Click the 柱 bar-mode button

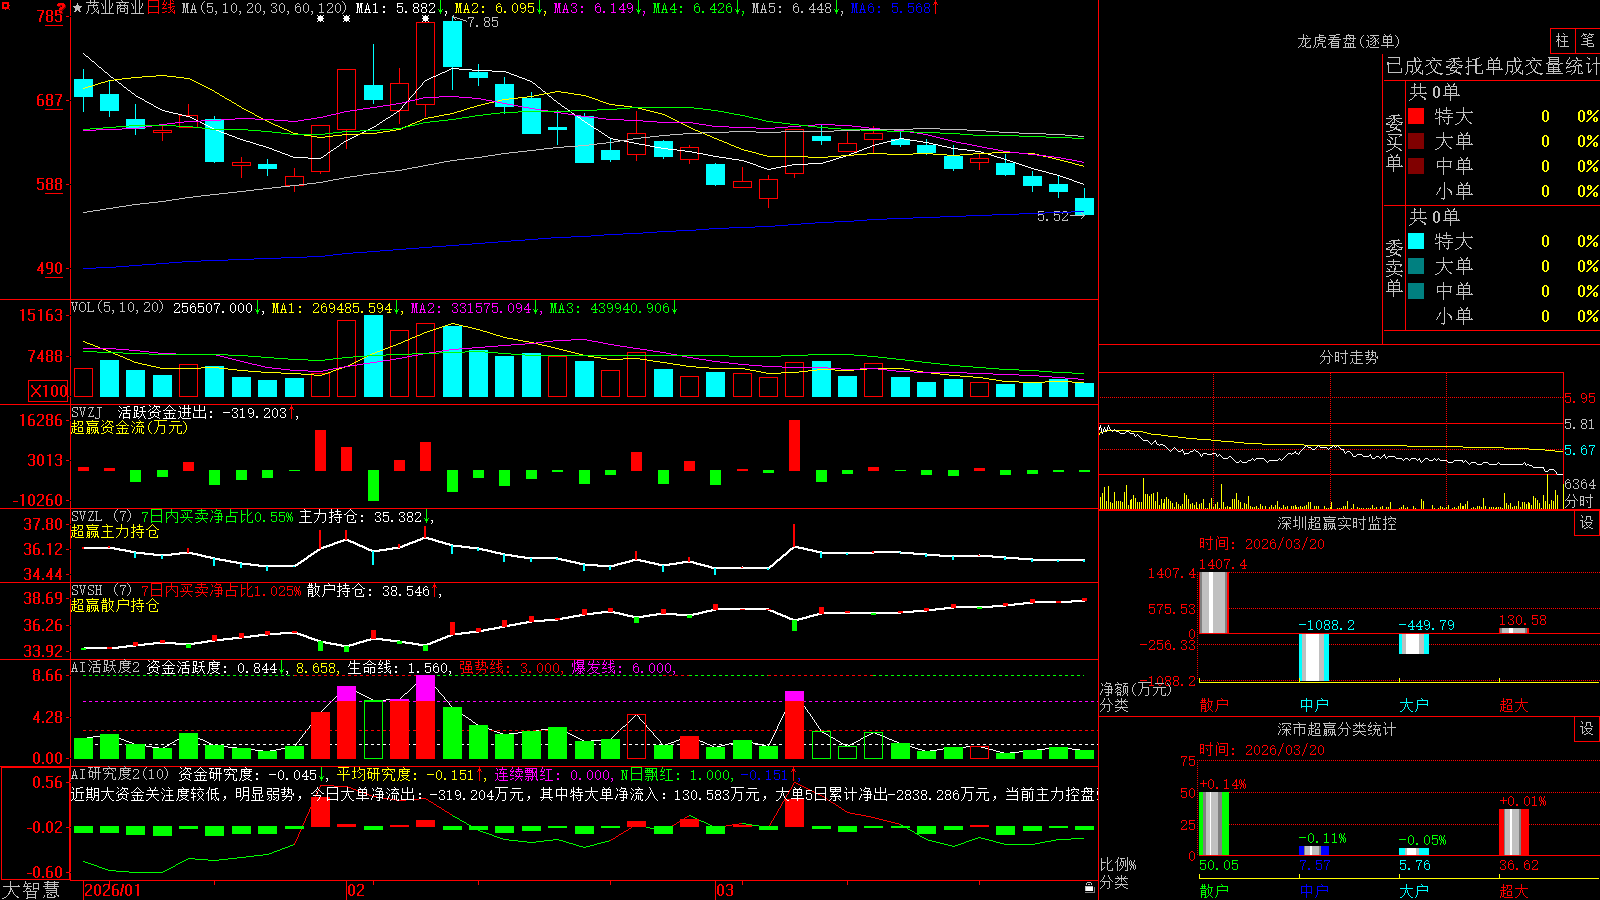pyautogui.click(x=1562, y=40)
